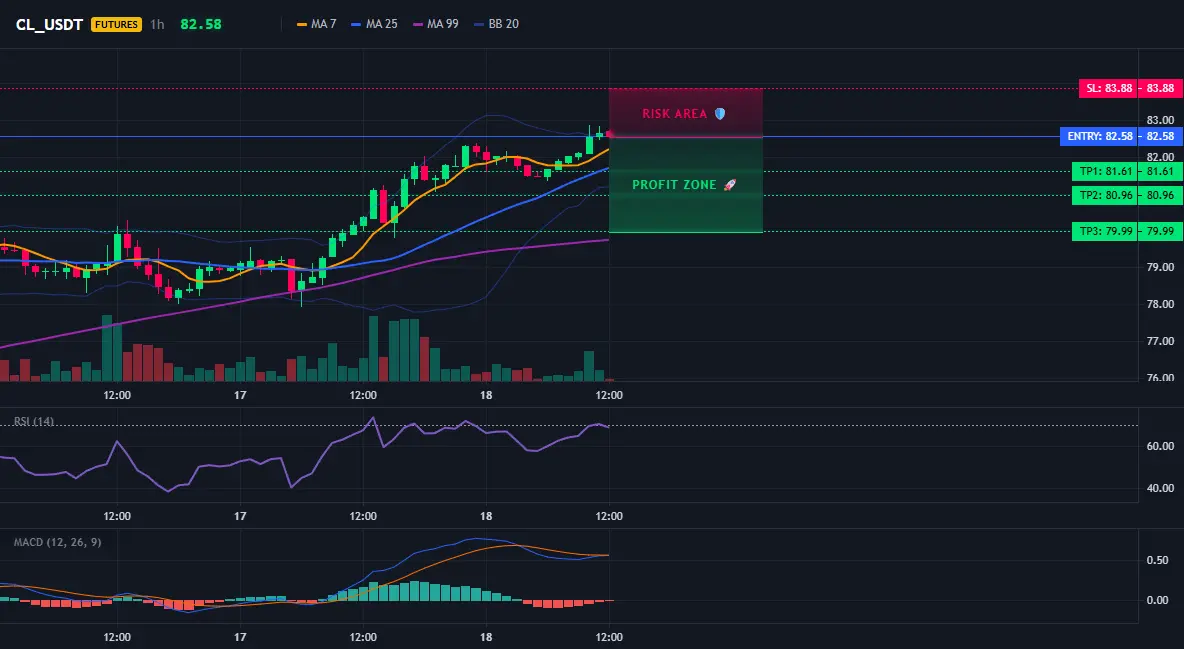The height and width of the screenshot is (649, 1184).
Task: Select the 1h timeframe label
Action: click(x=157, y=24)
